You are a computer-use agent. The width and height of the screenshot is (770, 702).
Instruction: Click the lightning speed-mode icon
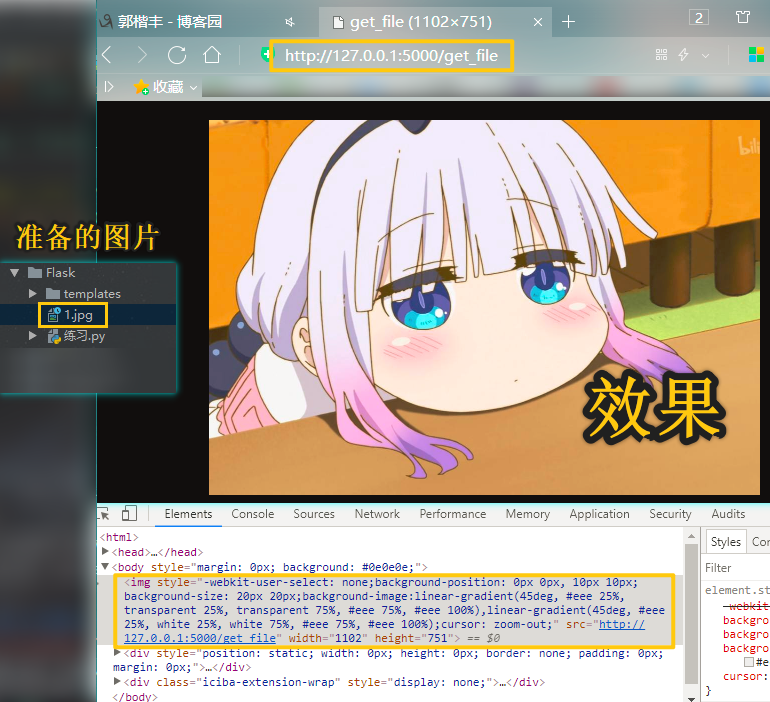tap(684, 54)
